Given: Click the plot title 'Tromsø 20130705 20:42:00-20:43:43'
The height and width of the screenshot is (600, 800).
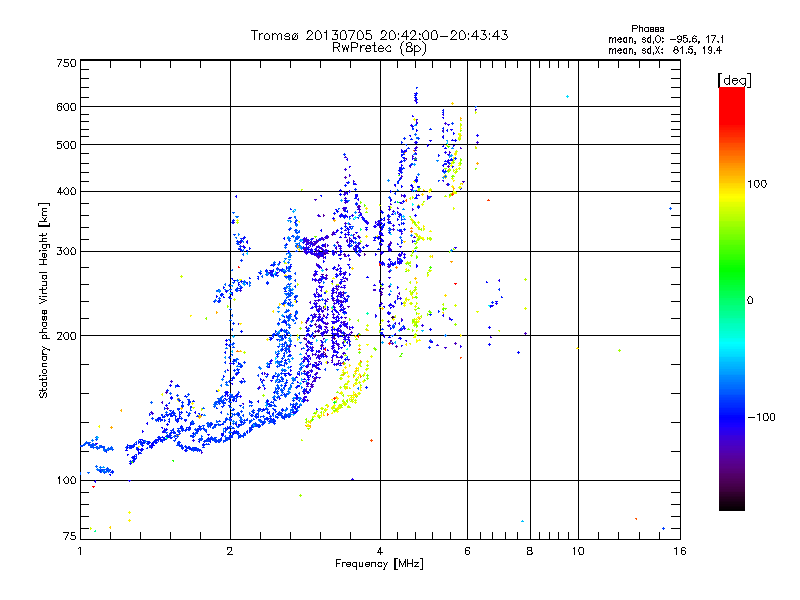Looking at the screenshot, I should [x=379, y=35].
